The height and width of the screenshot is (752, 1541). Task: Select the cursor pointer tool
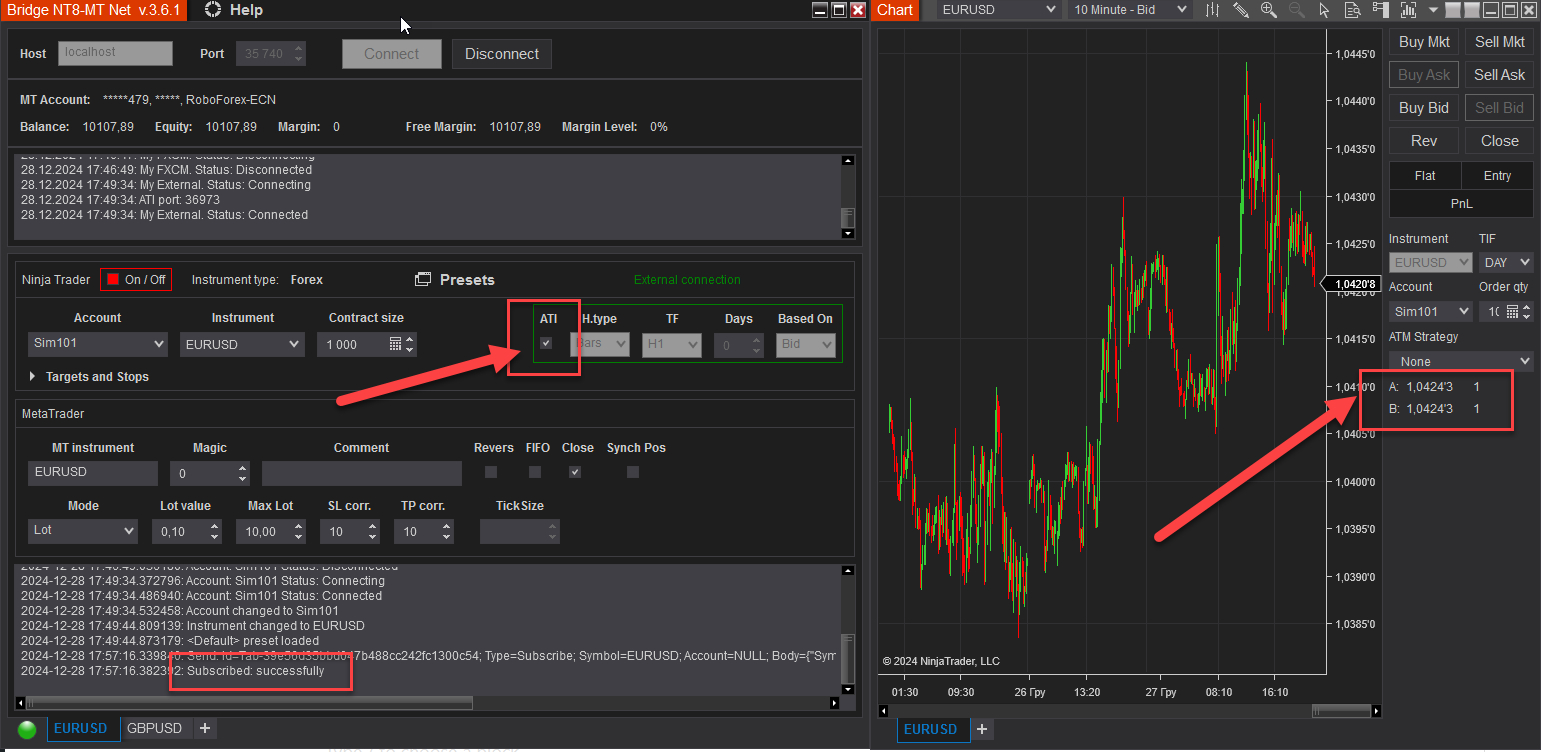(1325, 10)
